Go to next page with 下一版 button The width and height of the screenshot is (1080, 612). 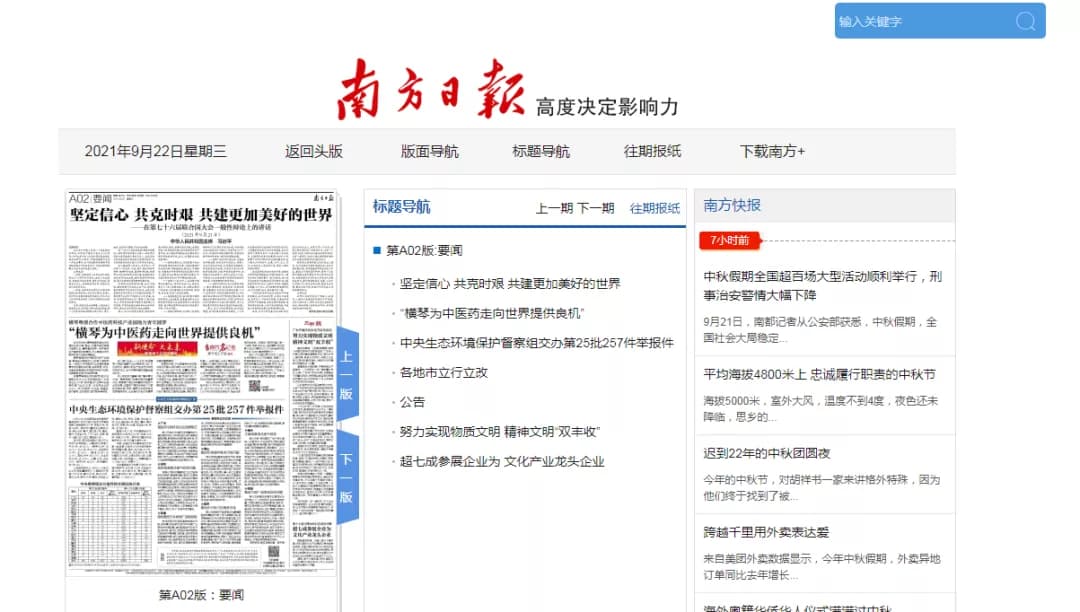(347, 478)
